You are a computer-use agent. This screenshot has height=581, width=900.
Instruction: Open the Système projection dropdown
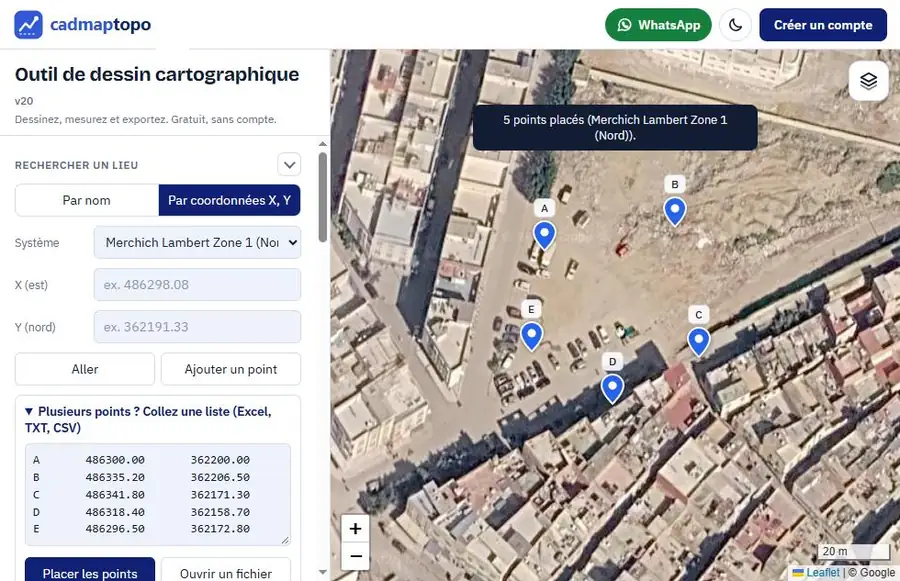[x=197, y=242]
